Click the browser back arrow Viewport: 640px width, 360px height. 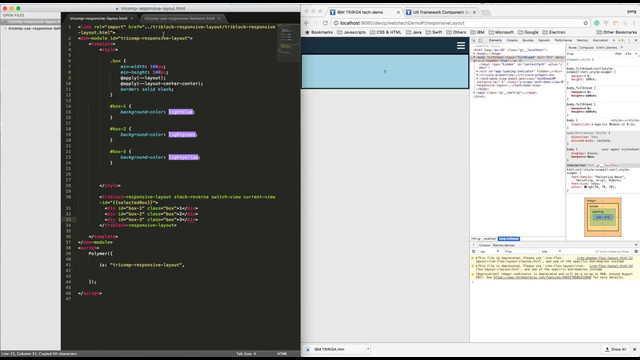click(307, 23)
